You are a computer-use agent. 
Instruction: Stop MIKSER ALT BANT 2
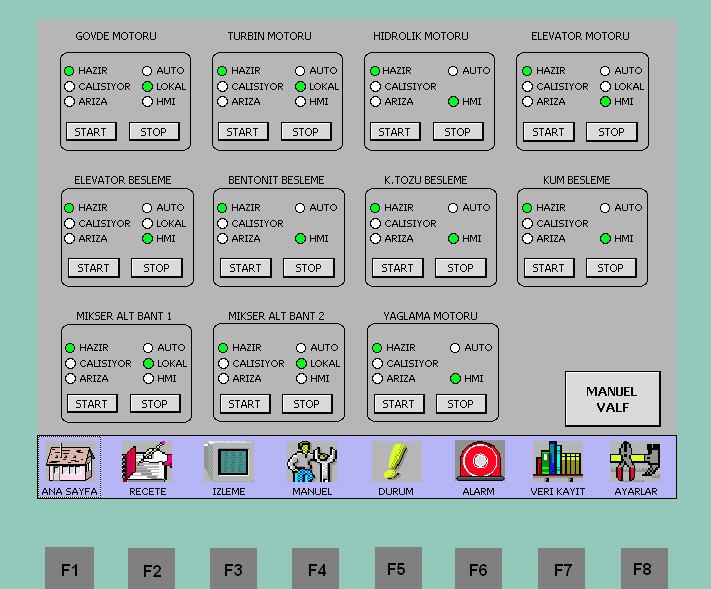click(307, 403)
